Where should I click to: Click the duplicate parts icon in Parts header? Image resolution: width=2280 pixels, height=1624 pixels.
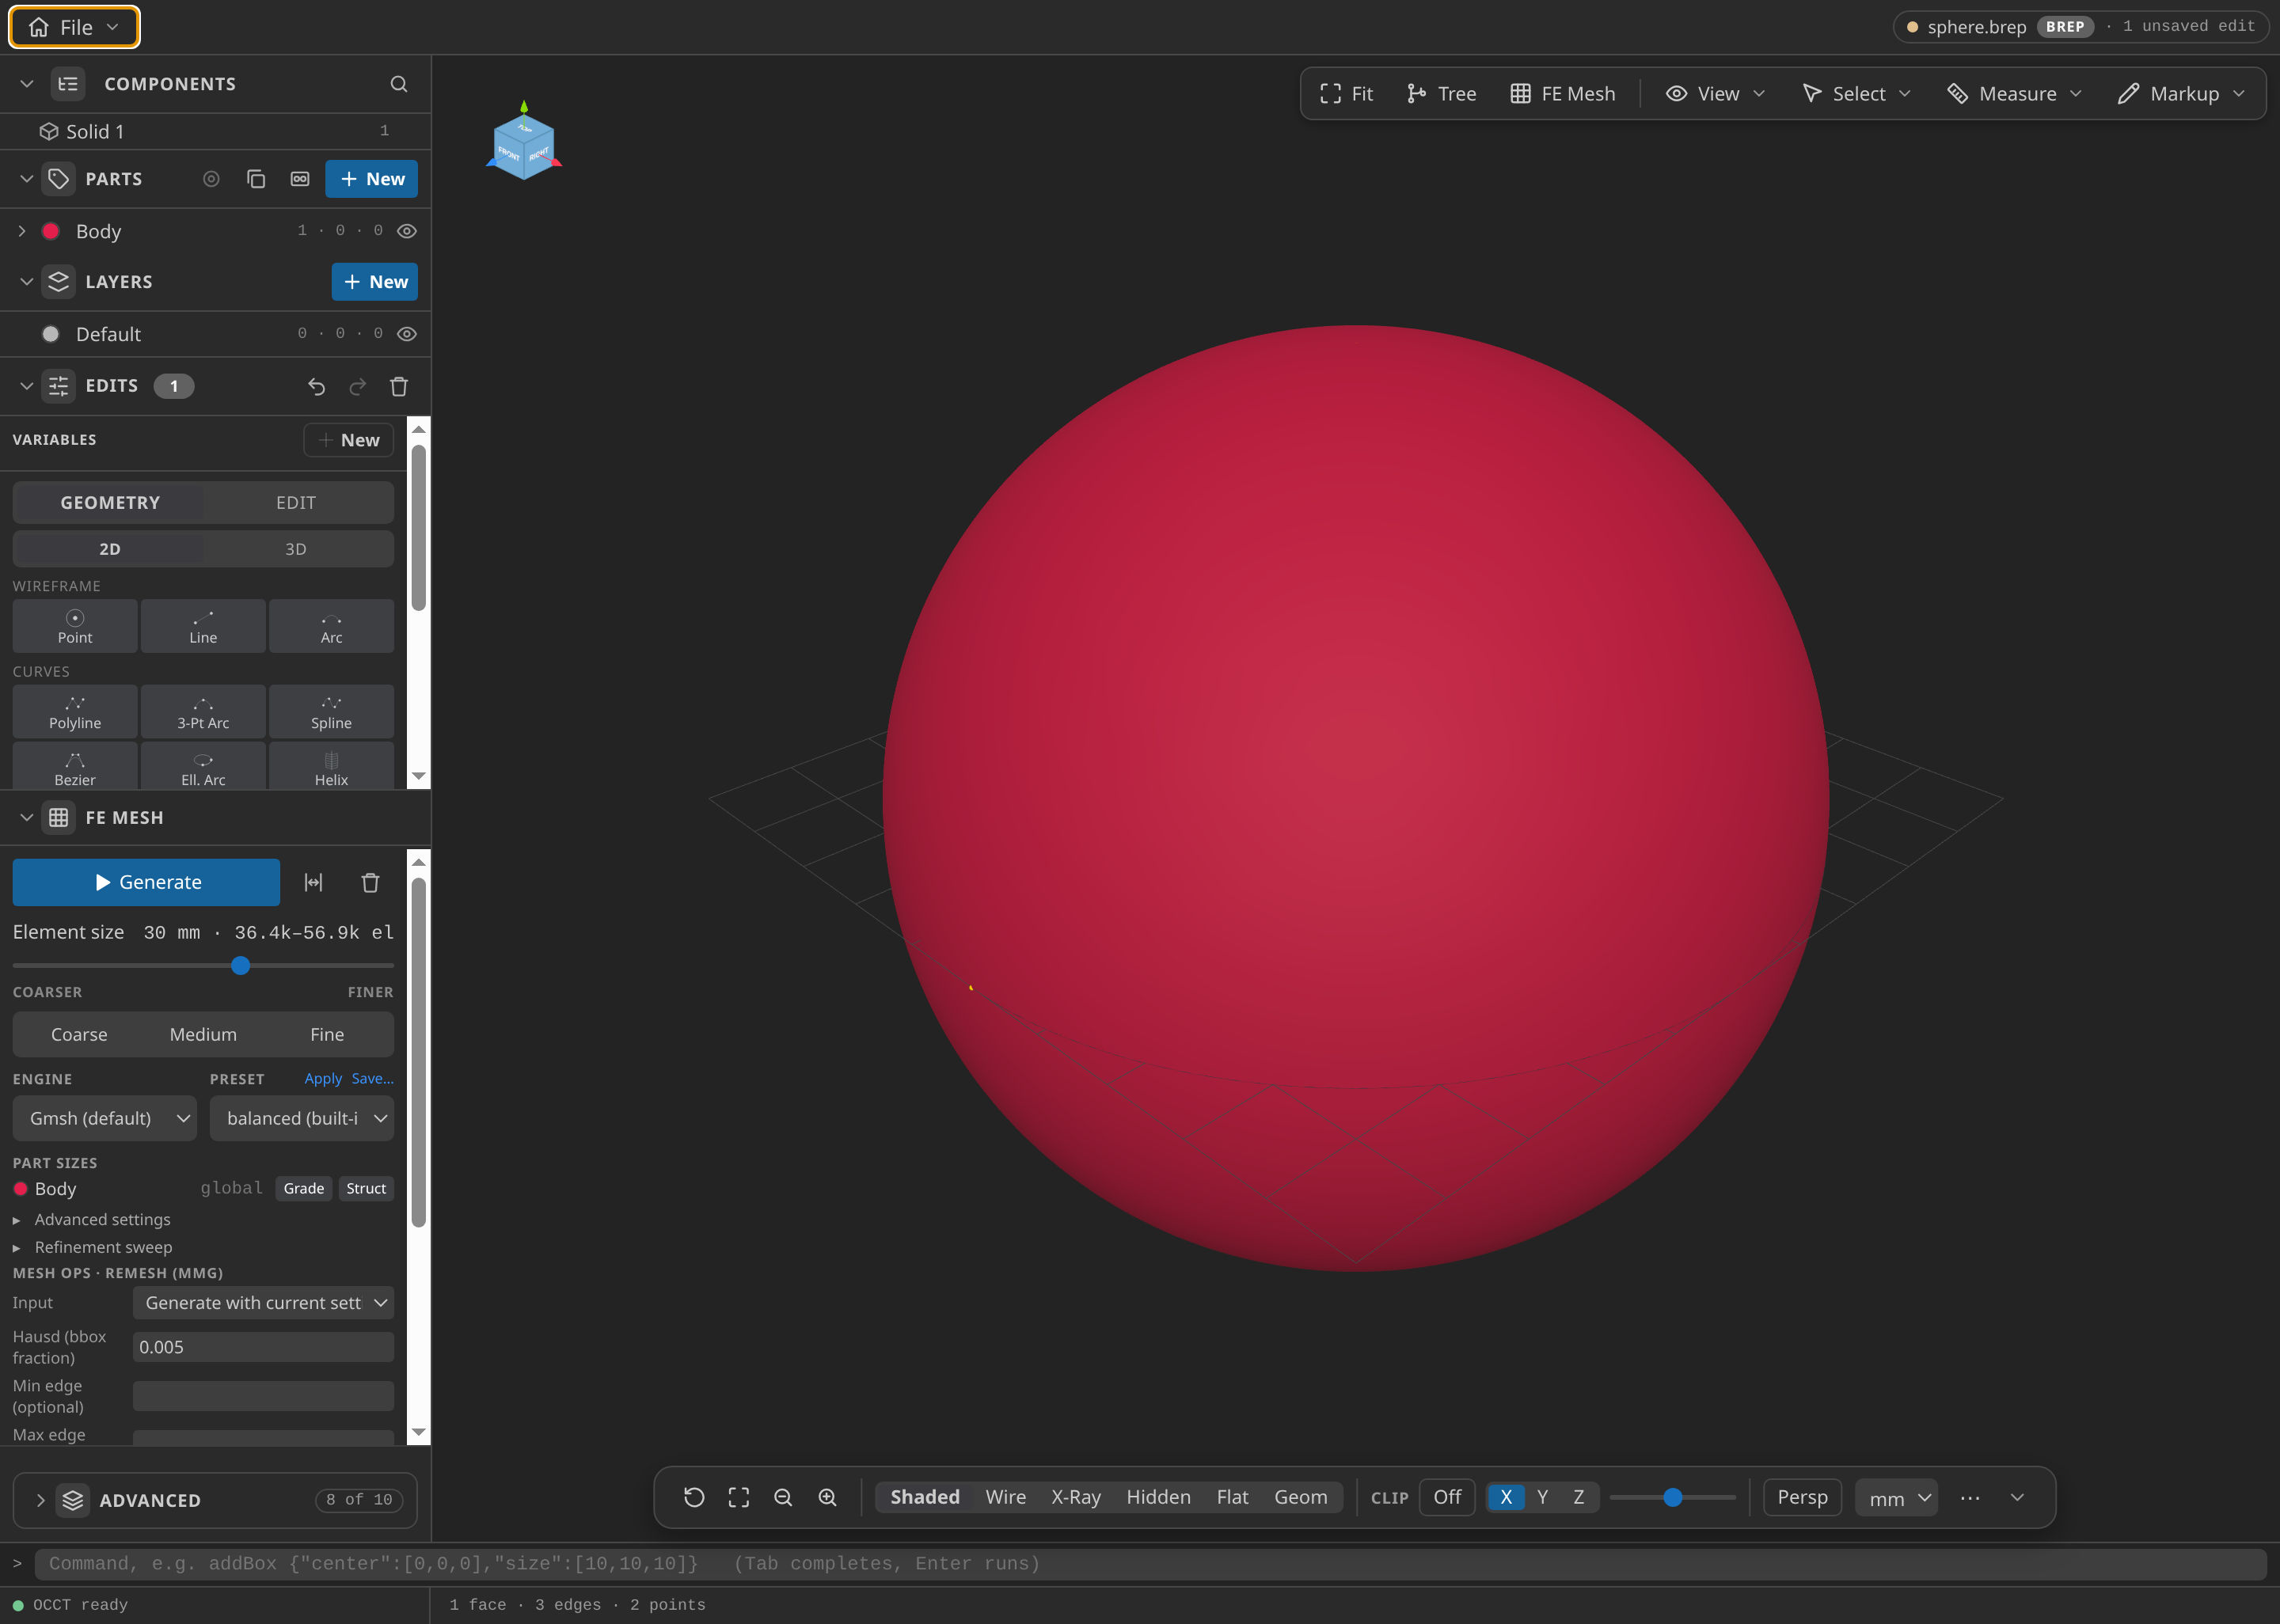256,179
